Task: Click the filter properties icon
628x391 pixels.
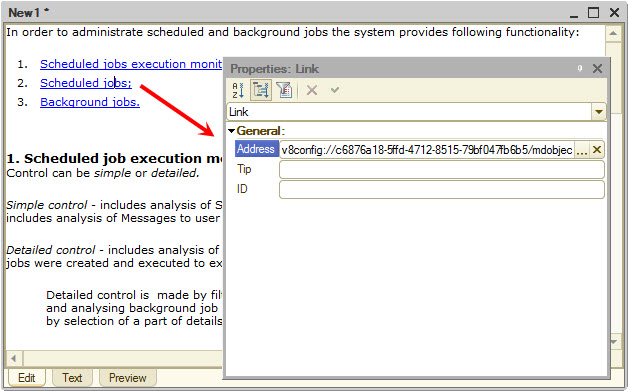Action: click(284, 90)
